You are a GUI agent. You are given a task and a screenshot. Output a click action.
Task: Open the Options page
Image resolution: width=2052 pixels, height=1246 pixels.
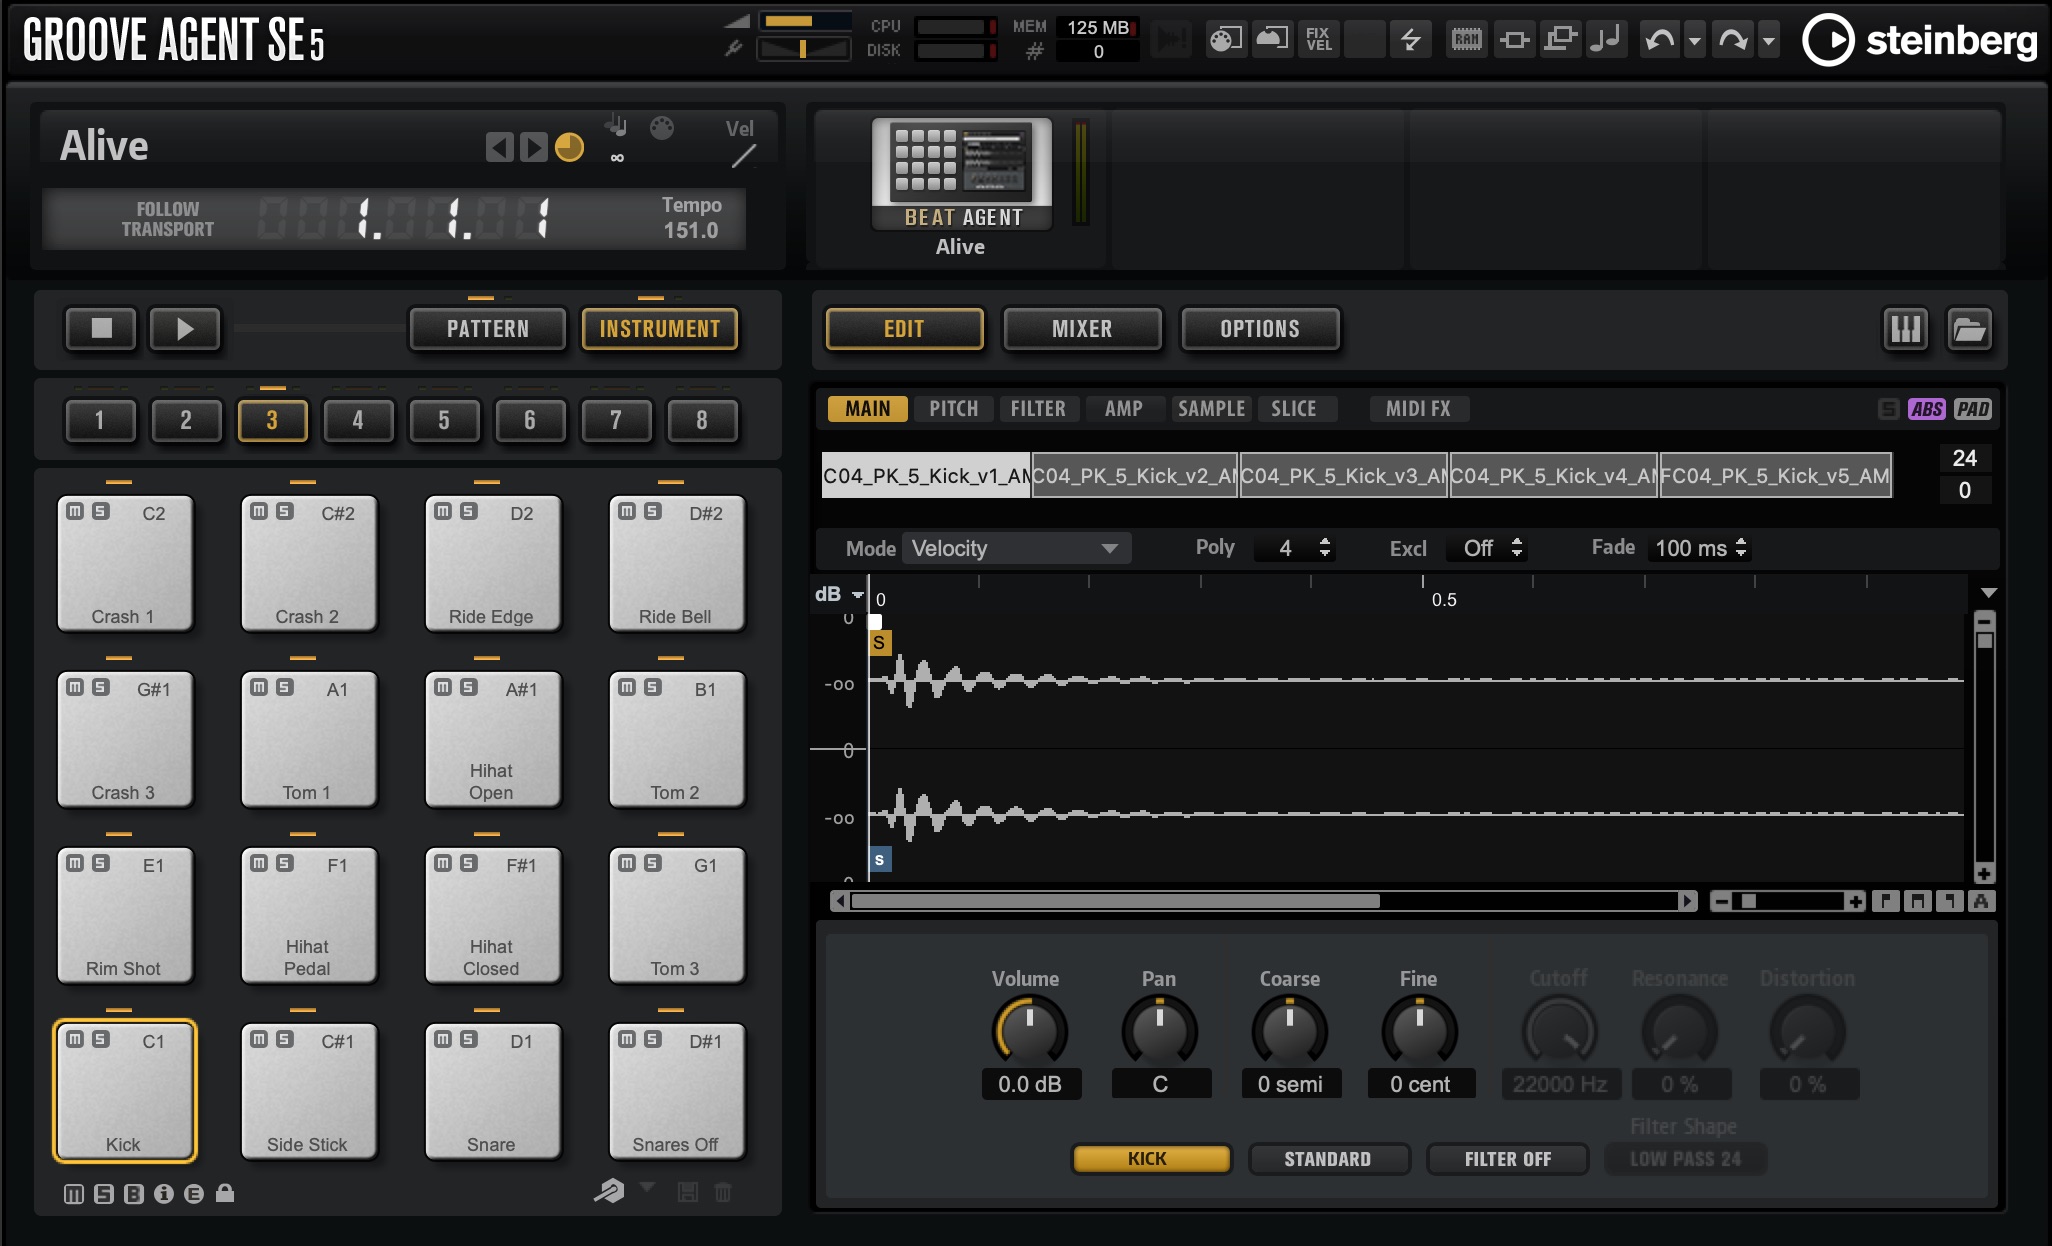pos(1260,329)
